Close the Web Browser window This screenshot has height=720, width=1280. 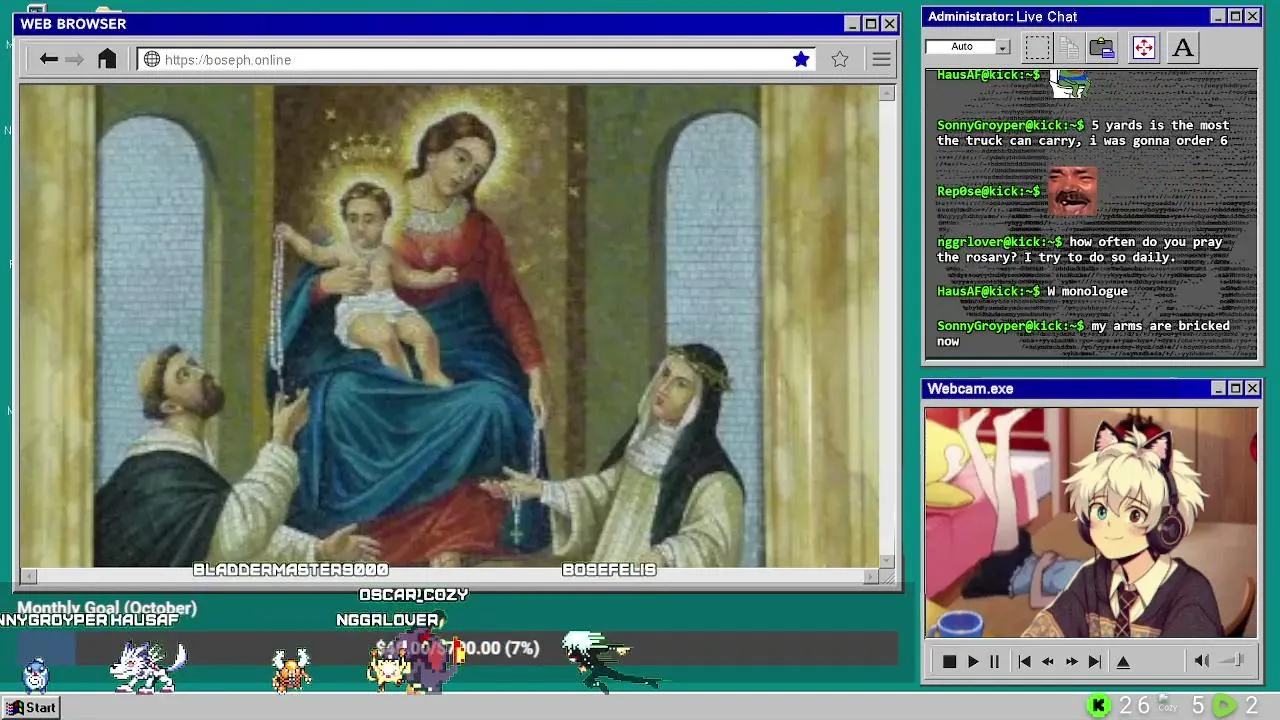coord(889,24)
